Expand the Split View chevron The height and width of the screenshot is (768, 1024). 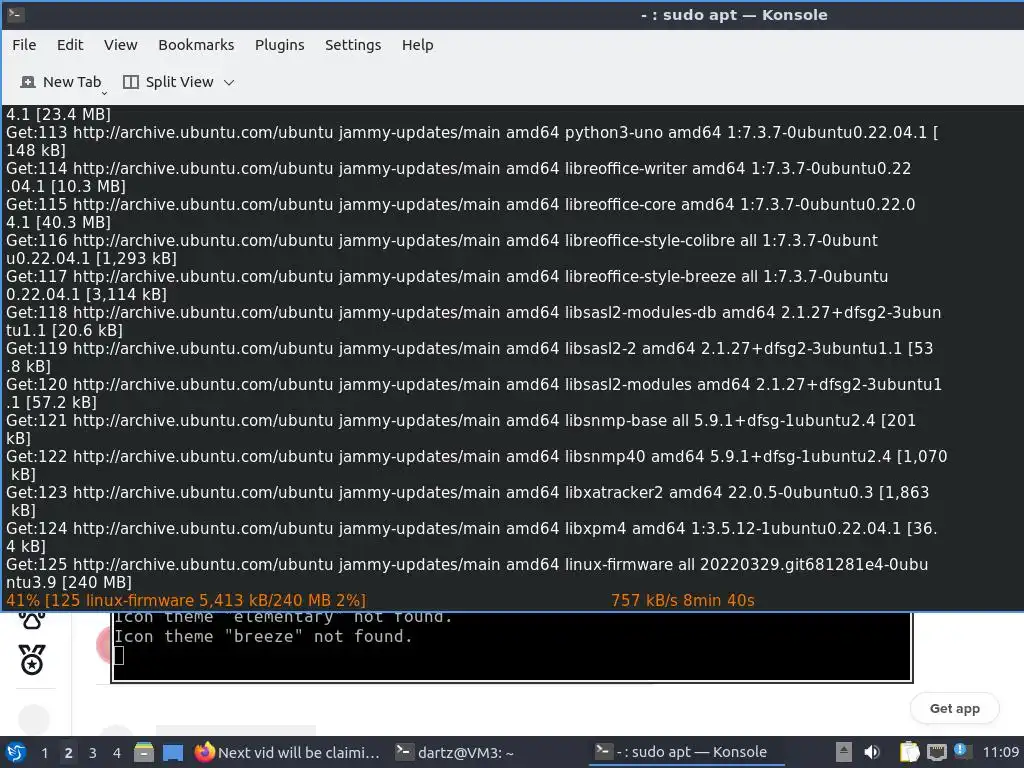coord(229,82)
